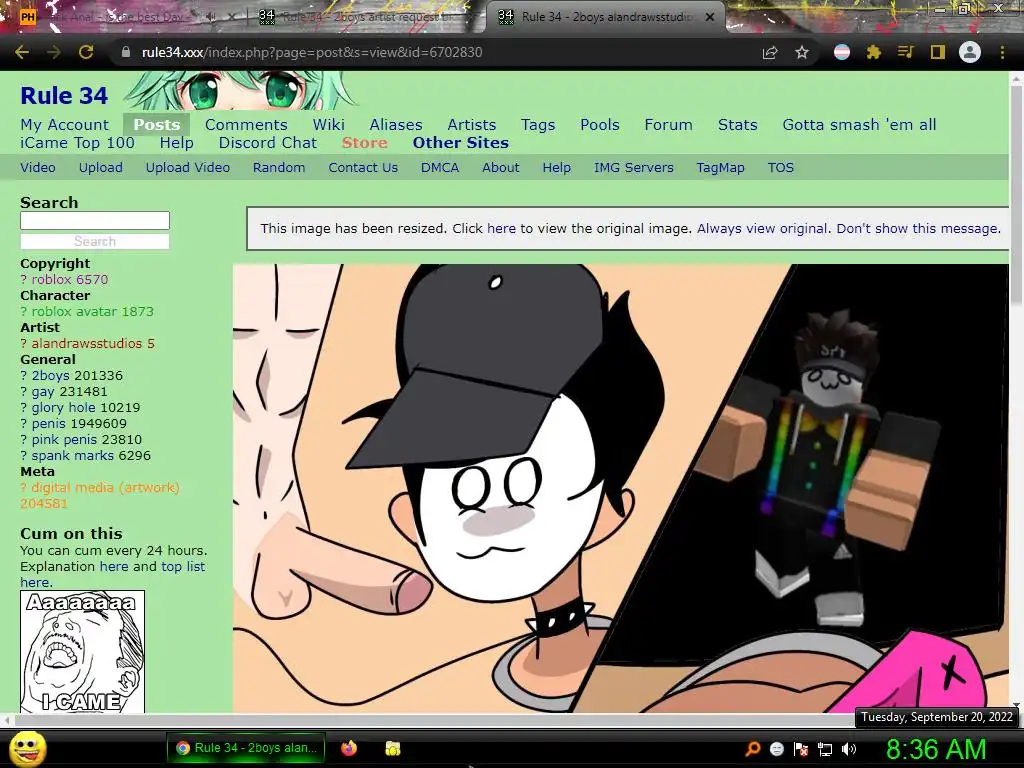Open the TOS page
1024x768 pixels.
point(780,168)
